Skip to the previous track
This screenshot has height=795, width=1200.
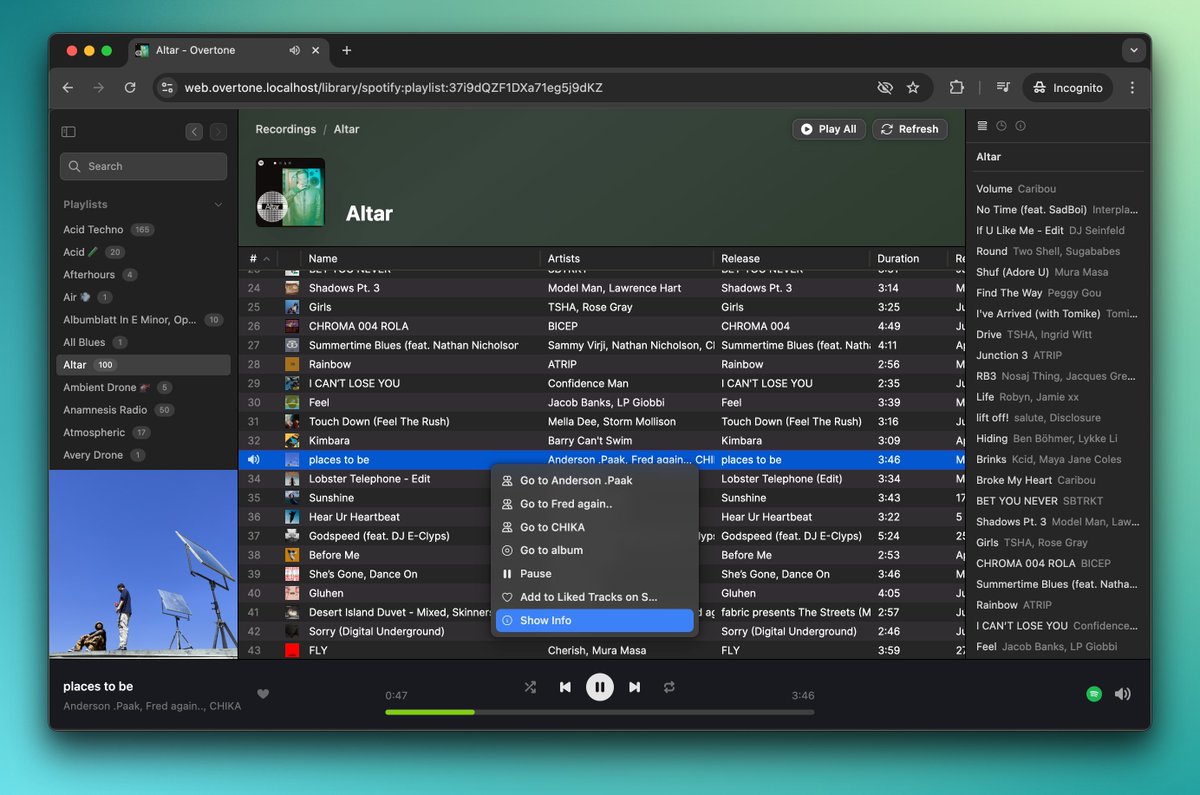(565, 687)
